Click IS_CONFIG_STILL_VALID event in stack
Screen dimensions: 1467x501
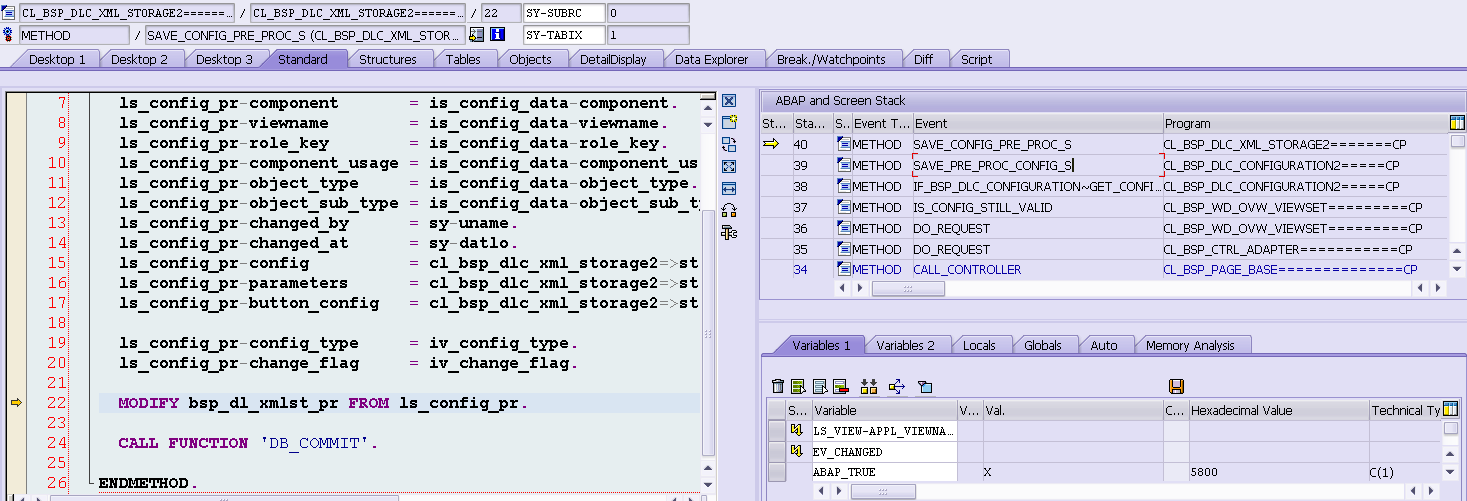(1037, 207)
